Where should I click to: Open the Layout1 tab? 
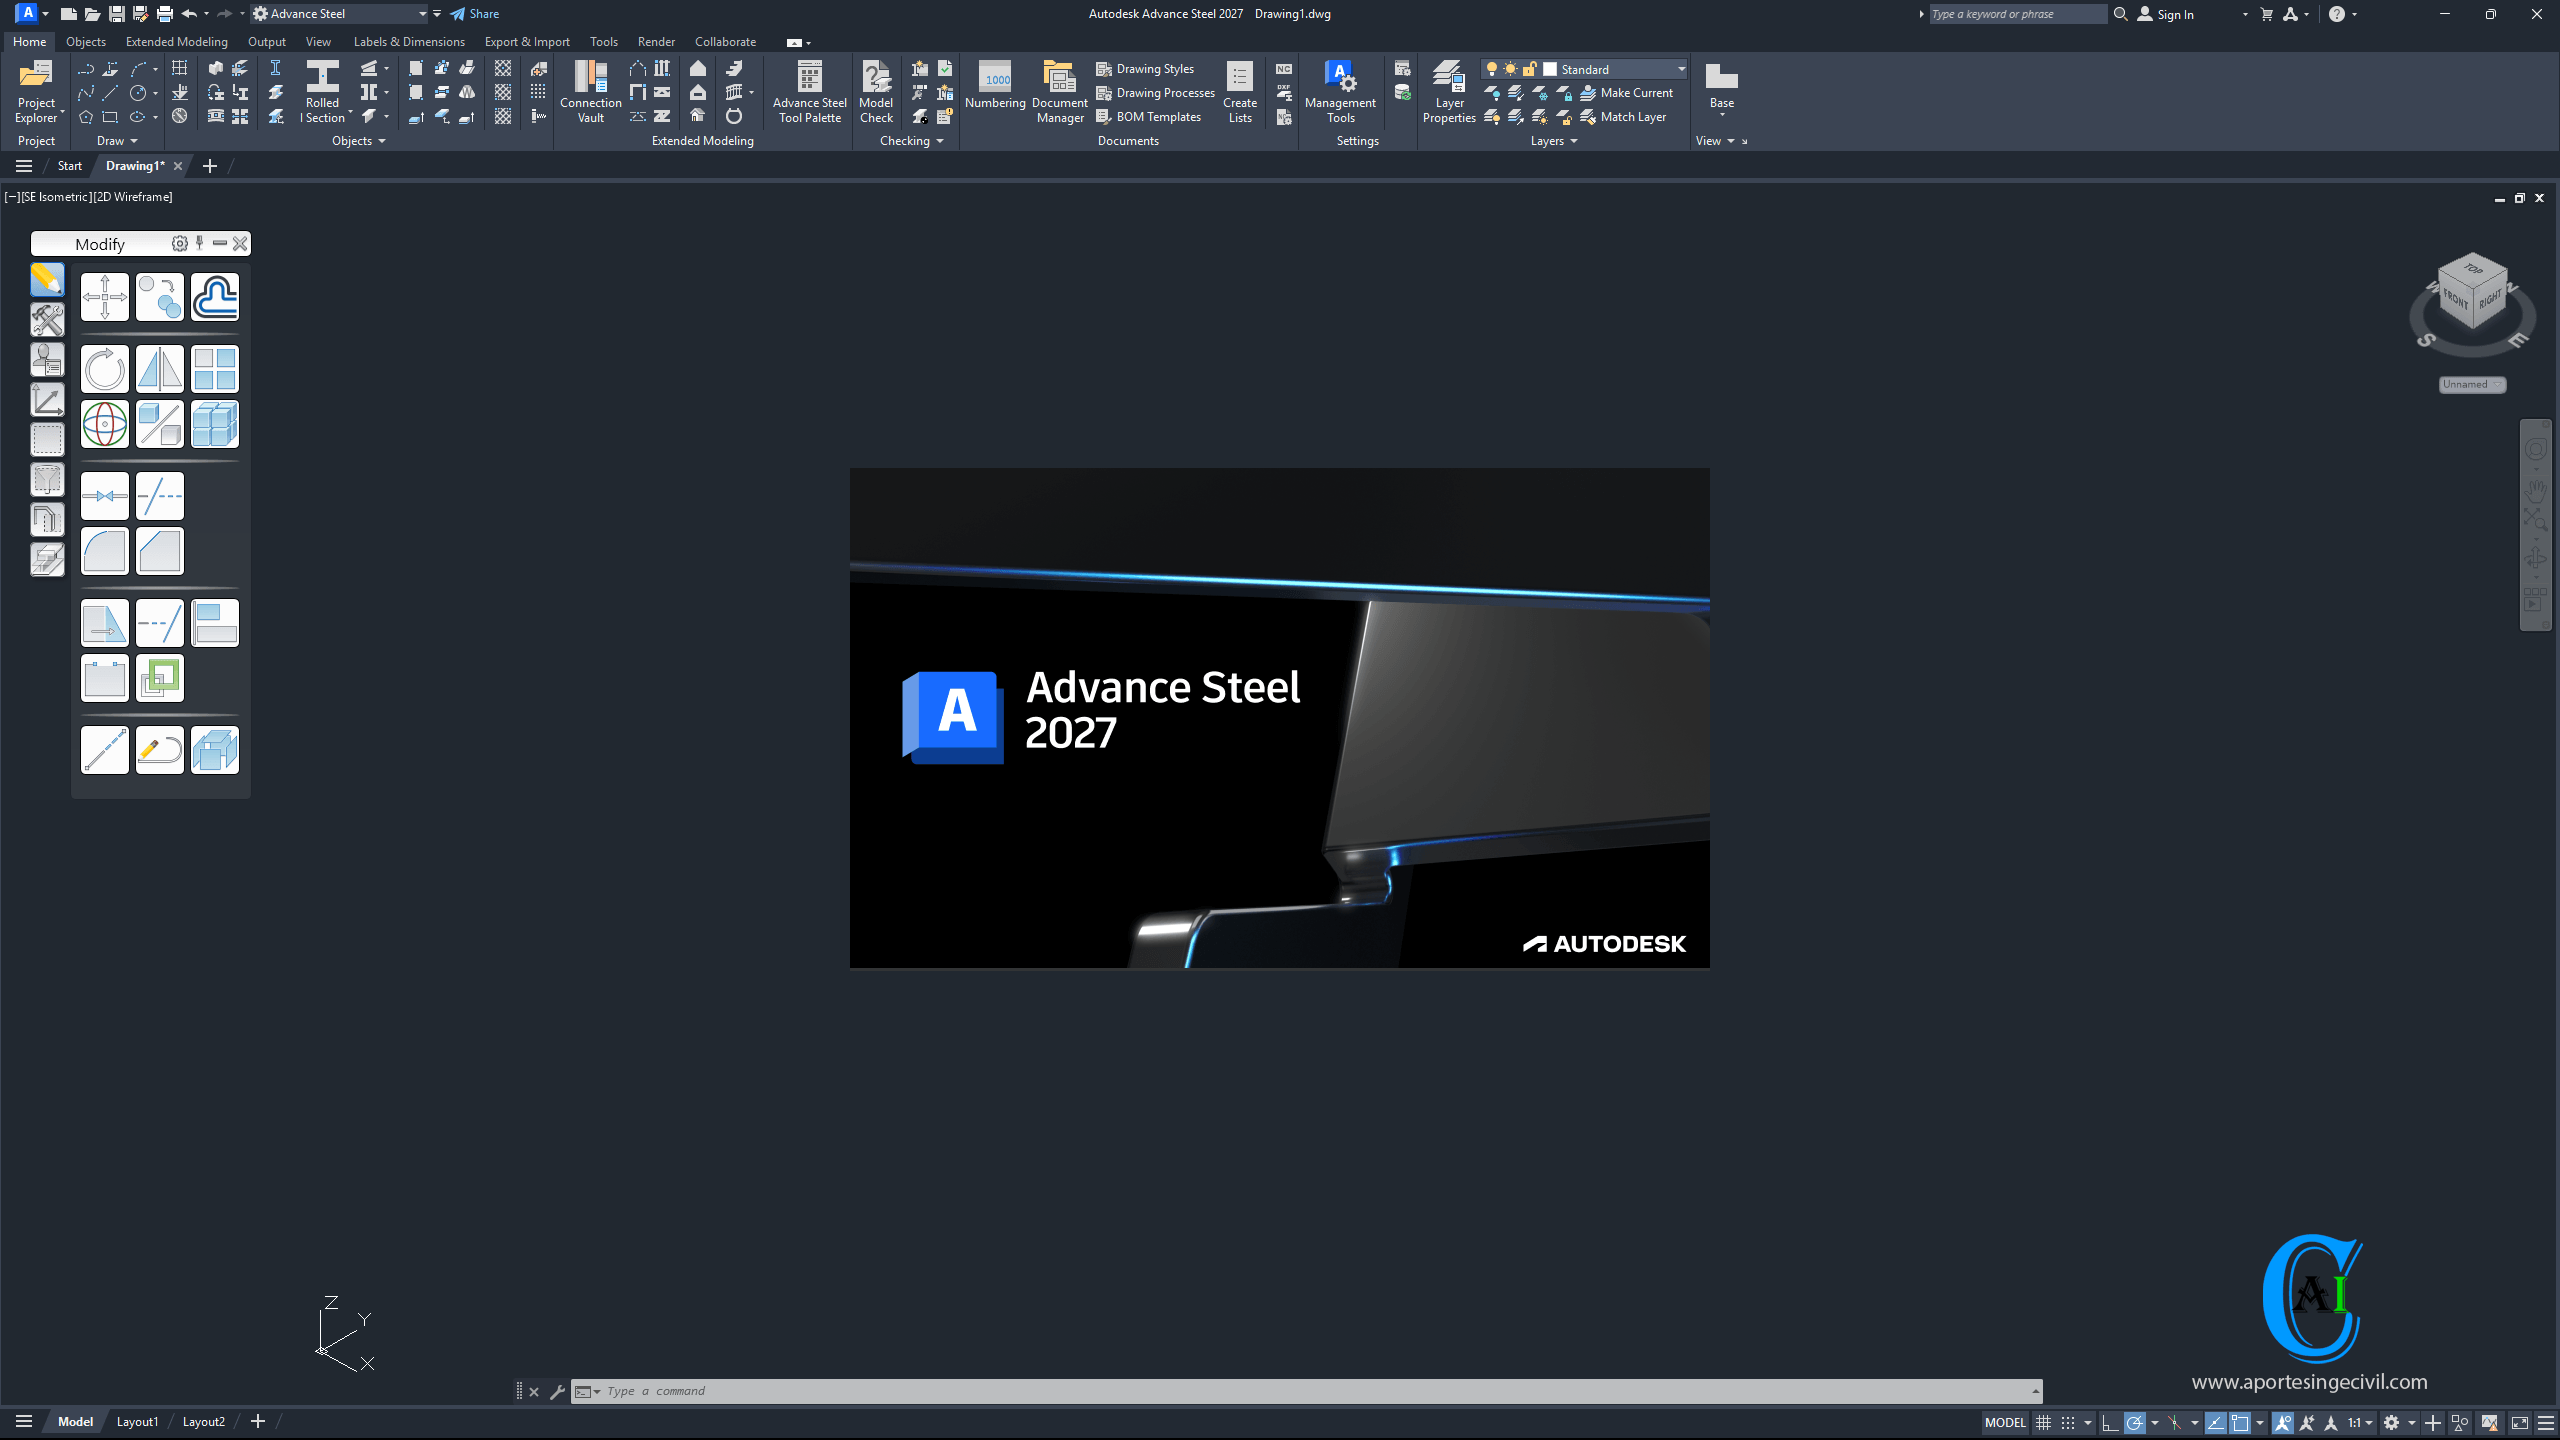[x=137, y=1422]
